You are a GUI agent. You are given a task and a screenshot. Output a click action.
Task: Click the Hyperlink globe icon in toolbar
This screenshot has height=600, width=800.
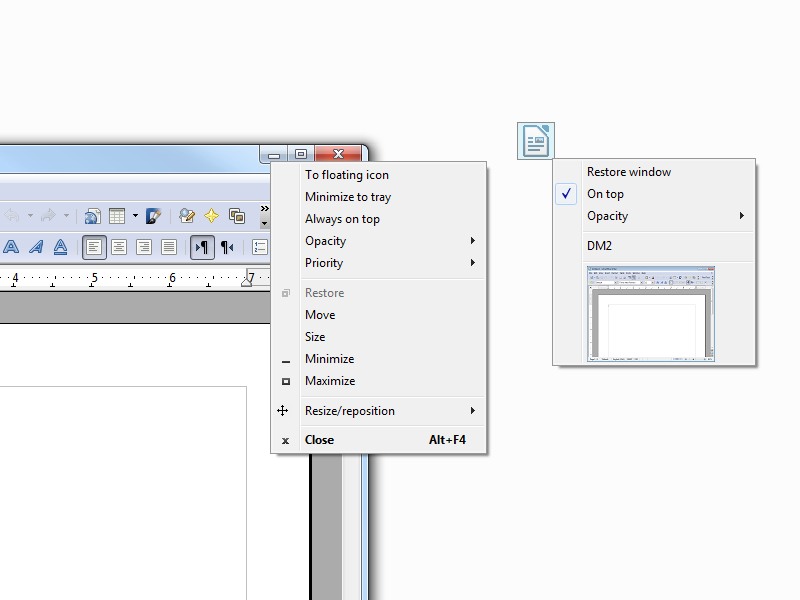tap(92, 216)
